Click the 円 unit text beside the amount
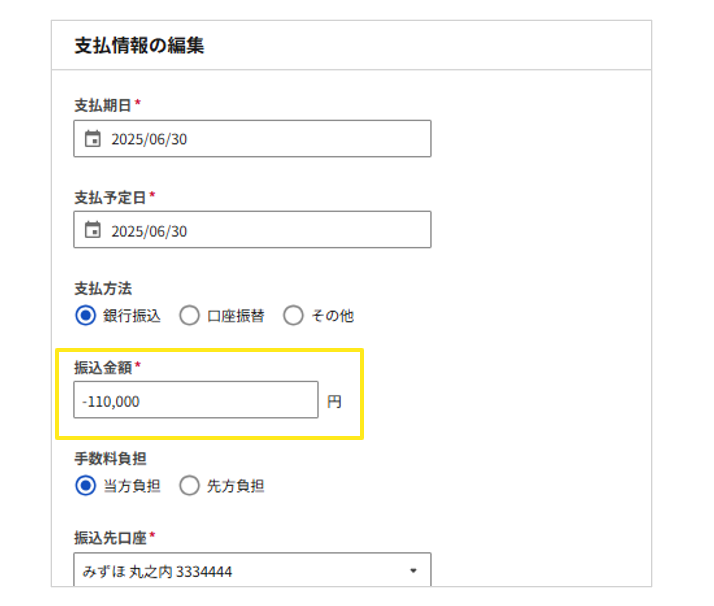 [x=334, y=401]
